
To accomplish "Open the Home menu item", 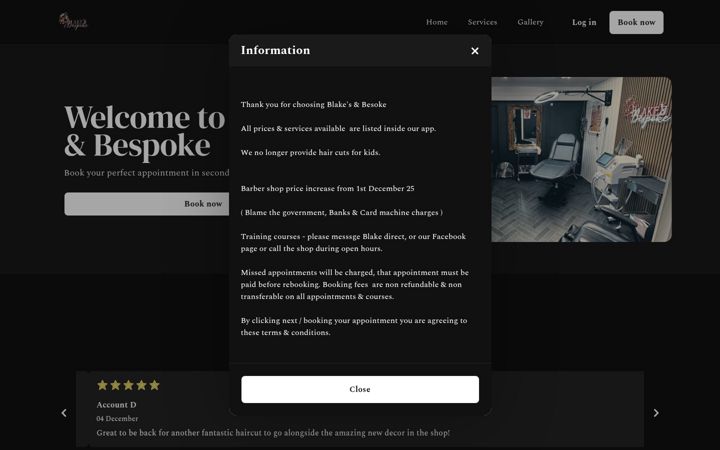I will (x=437, y=22).
